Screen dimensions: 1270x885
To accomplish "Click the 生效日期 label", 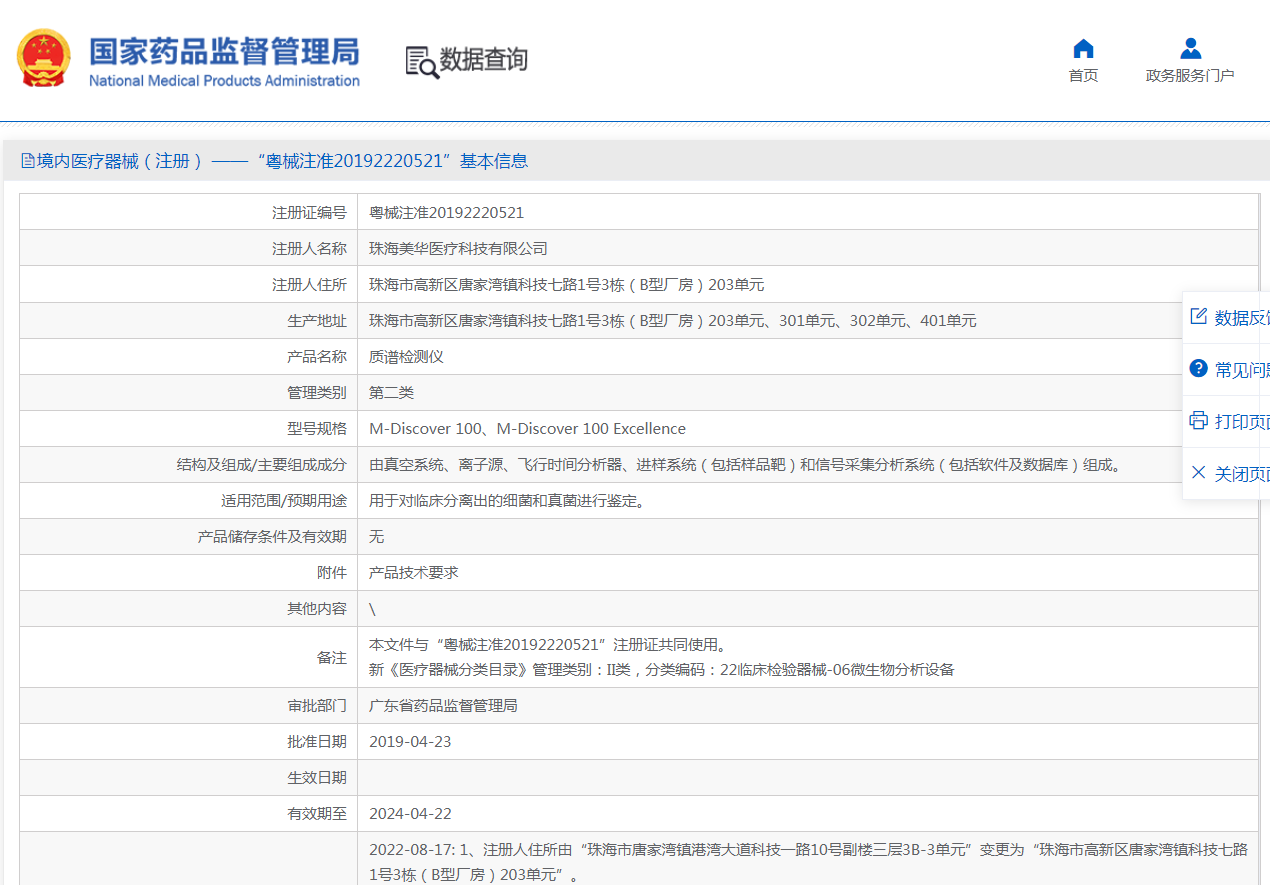I will click(x=317, y=778).
